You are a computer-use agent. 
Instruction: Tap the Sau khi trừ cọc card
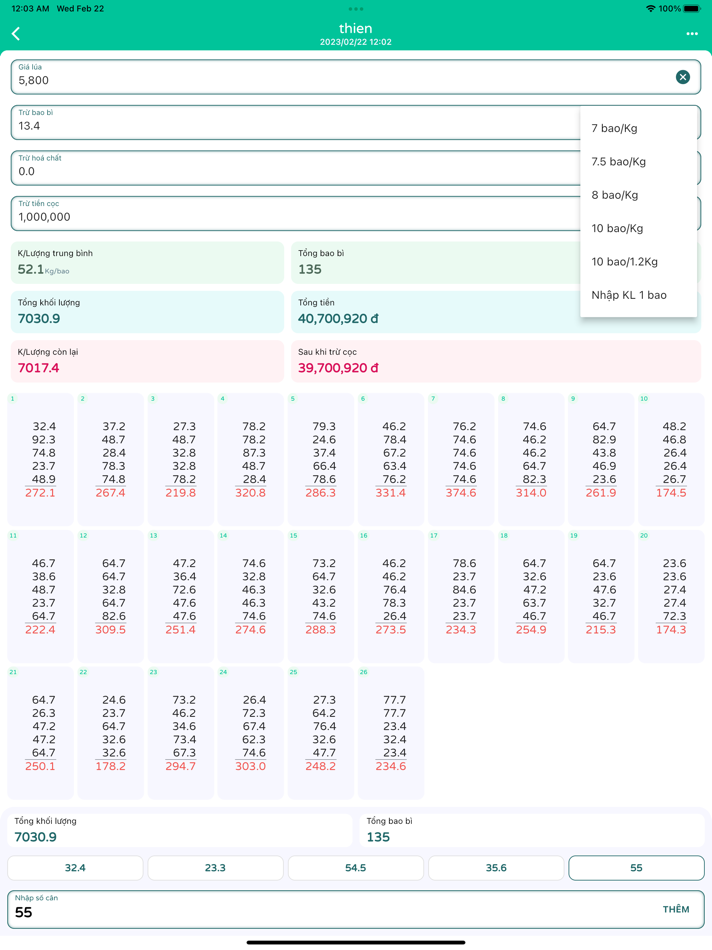click(496, 361)
